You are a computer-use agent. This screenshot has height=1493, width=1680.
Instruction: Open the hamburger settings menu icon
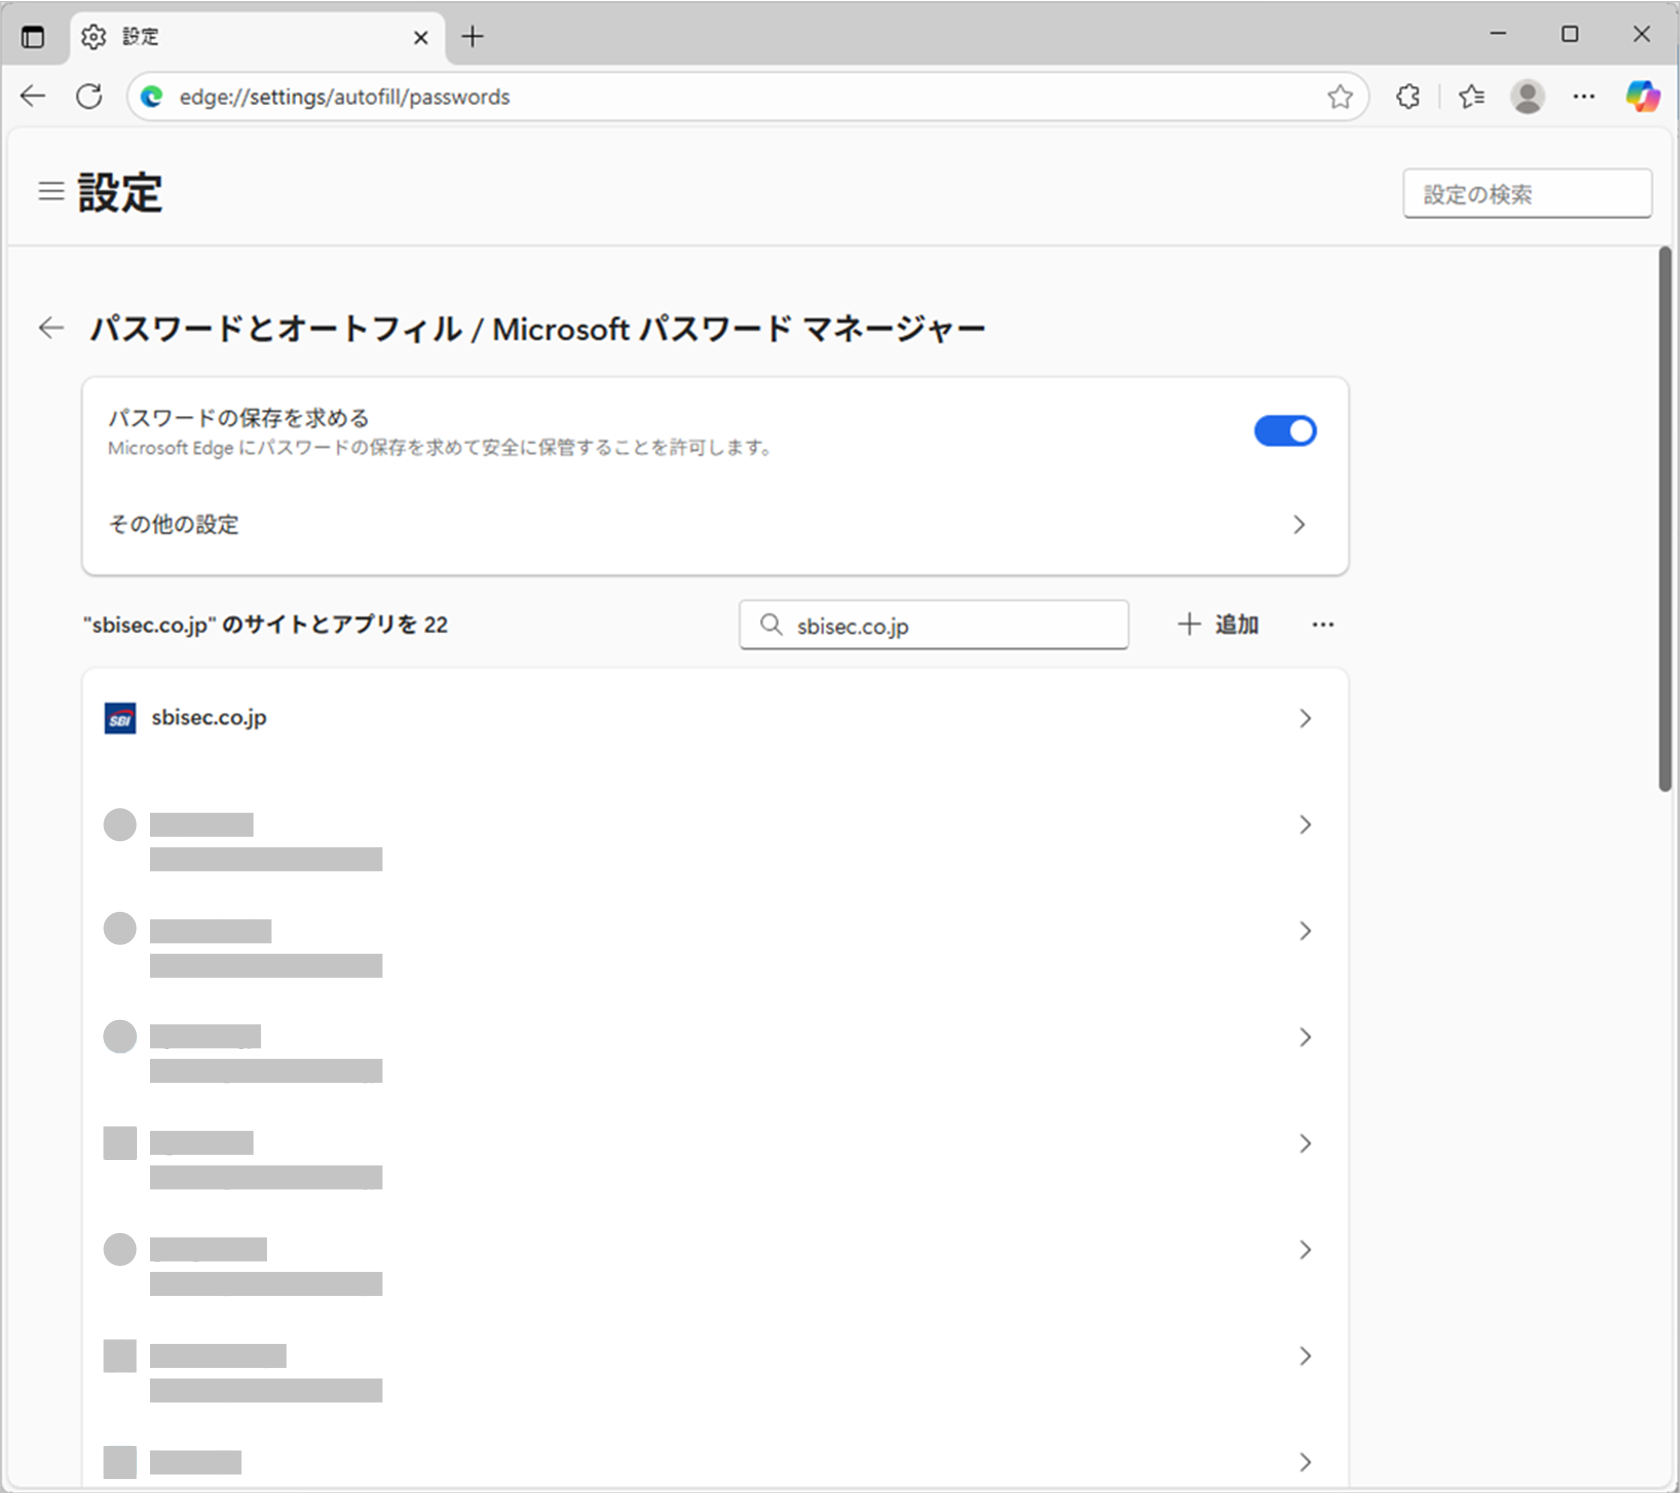51,191
